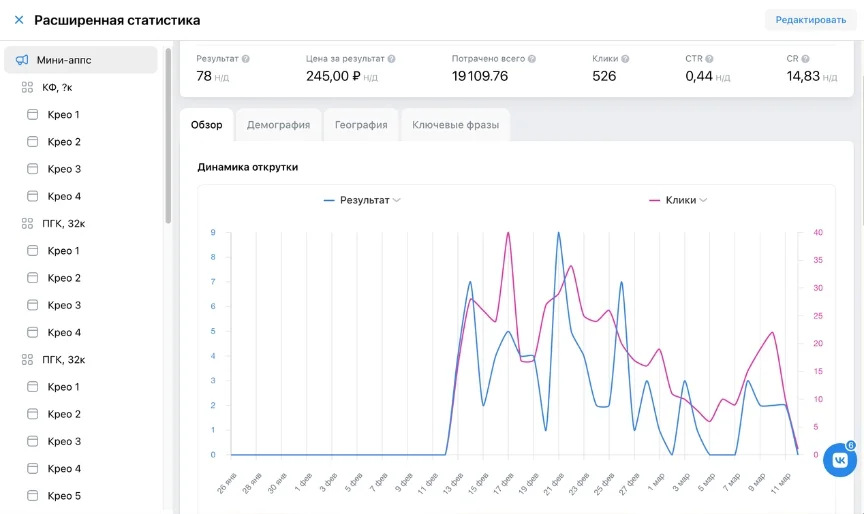
Task: Select Крео 3 in the first ПГК, 32к group
Action: tap(64, 305)
